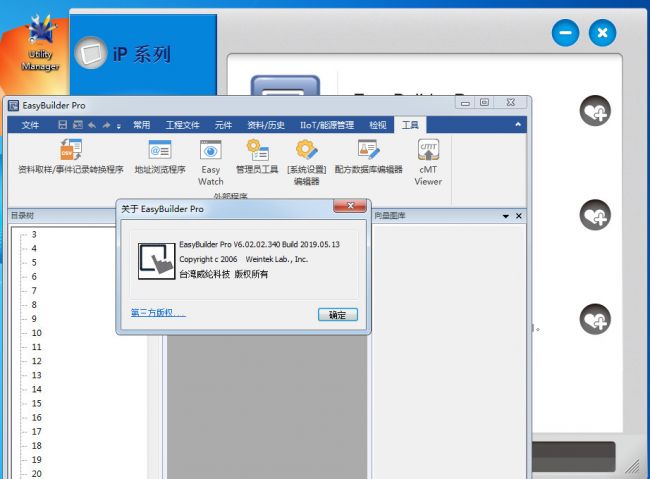Open the 文件 menu

click(x=30, y=125)
